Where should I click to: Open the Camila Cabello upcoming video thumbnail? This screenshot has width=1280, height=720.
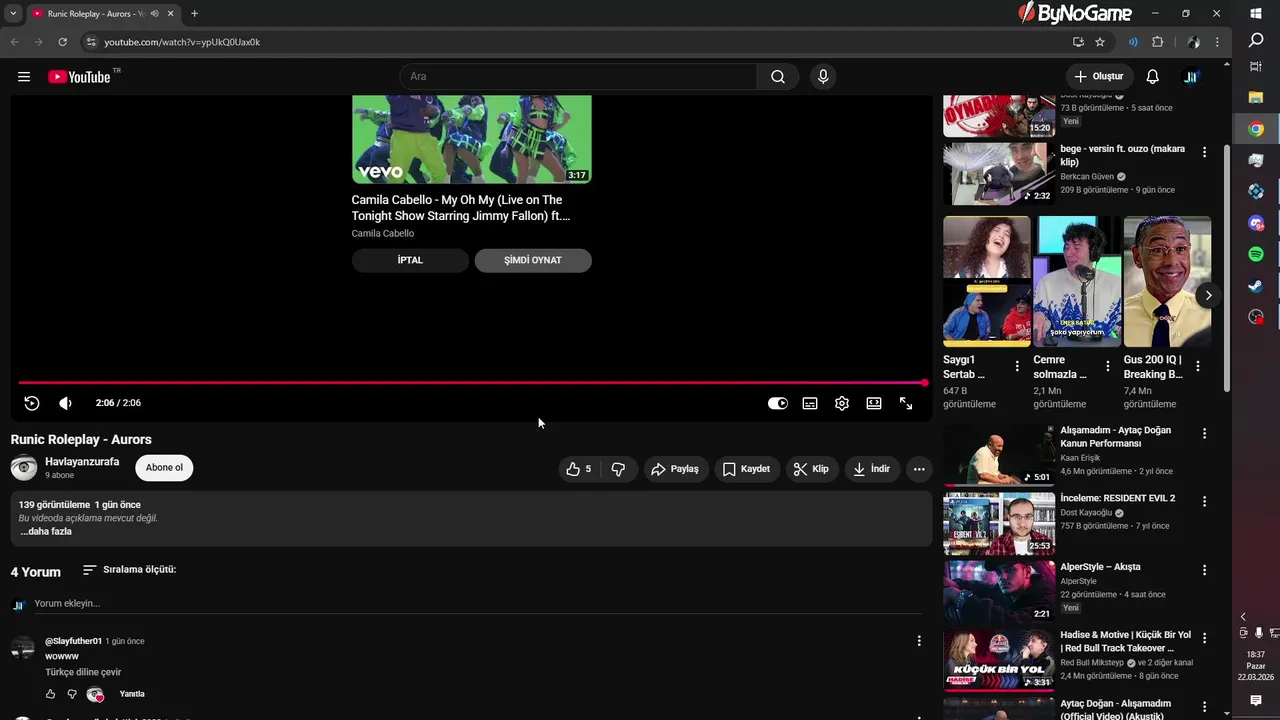point(471,139)
